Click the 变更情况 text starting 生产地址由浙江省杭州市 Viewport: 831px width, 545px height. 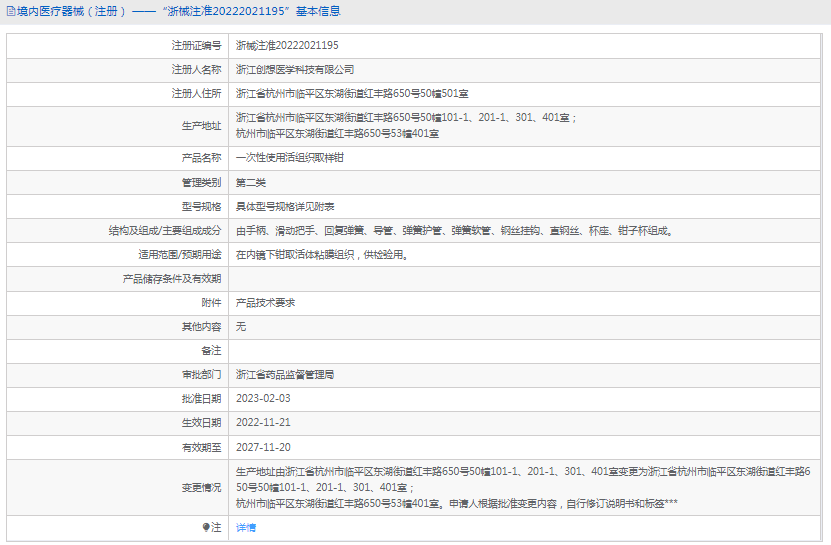[523, 487]
